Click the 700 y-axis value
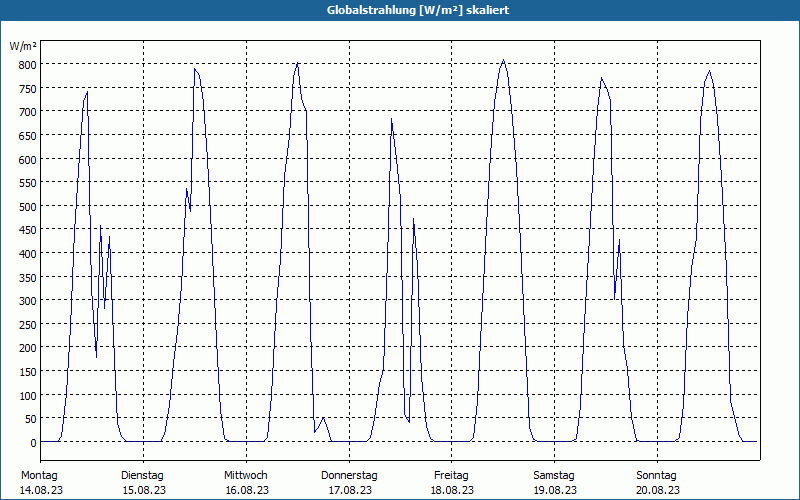 coord(28,112)
